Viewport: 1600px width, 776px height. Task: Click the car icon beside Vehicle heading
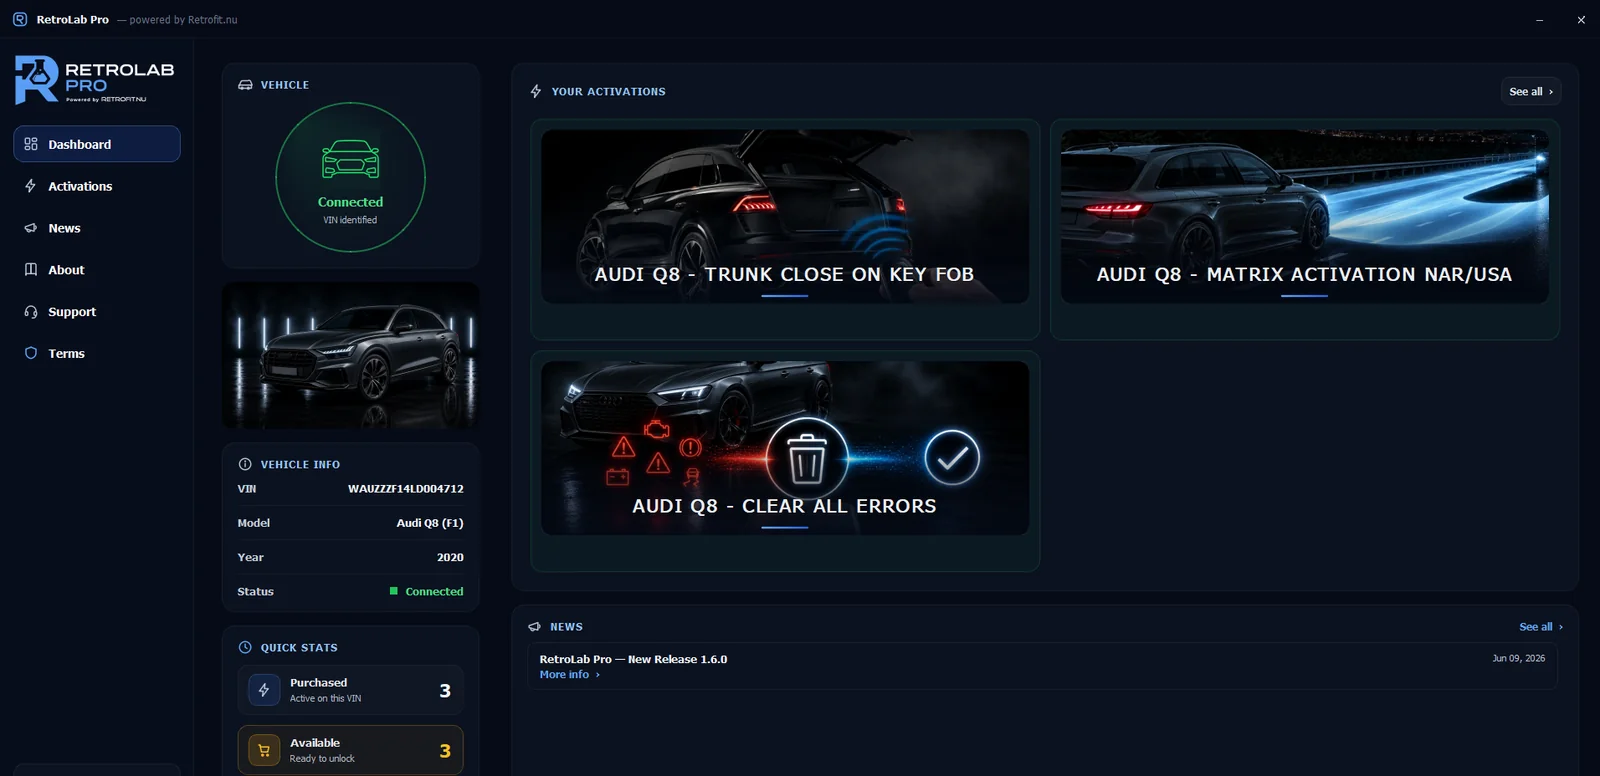click(245, 85)
